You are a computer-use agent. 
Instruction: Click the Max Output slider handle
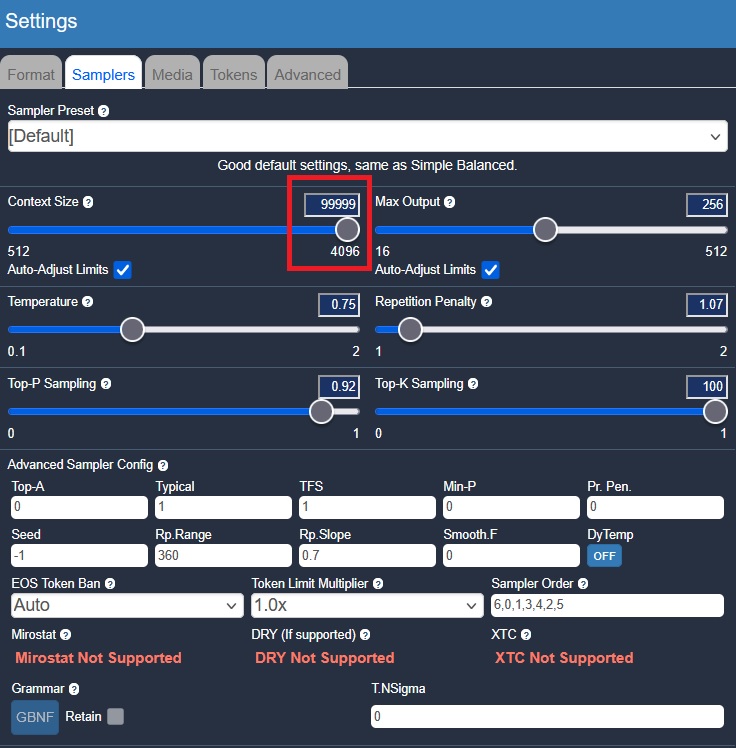(545, 229)
